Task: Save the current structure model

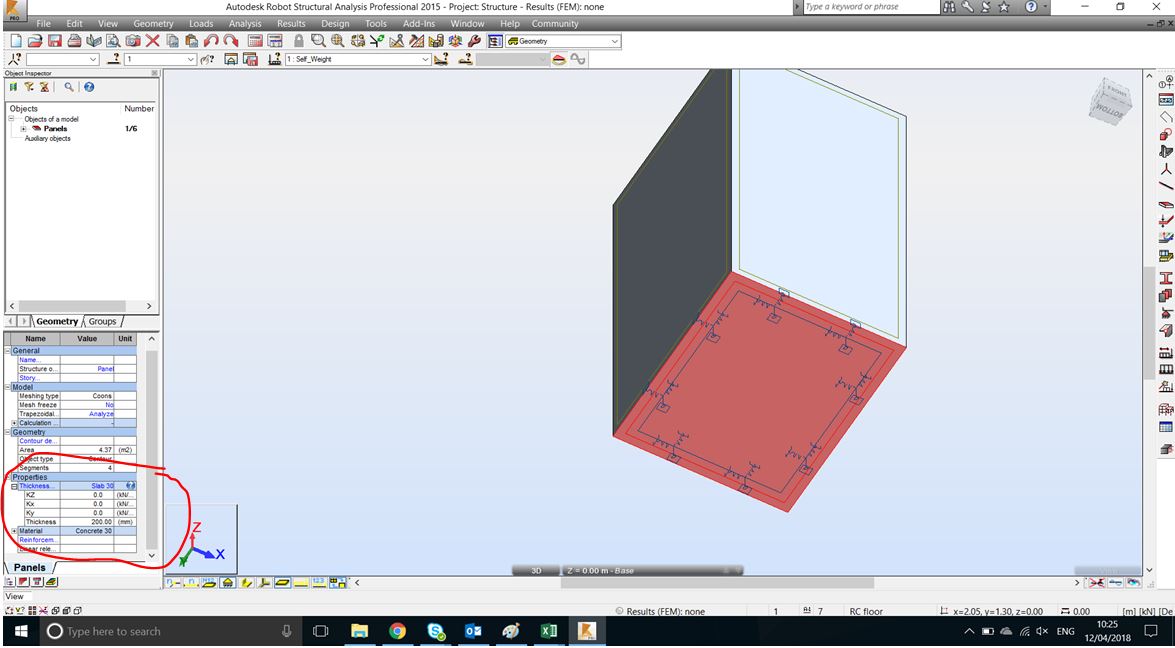Action: click(54, 41)
